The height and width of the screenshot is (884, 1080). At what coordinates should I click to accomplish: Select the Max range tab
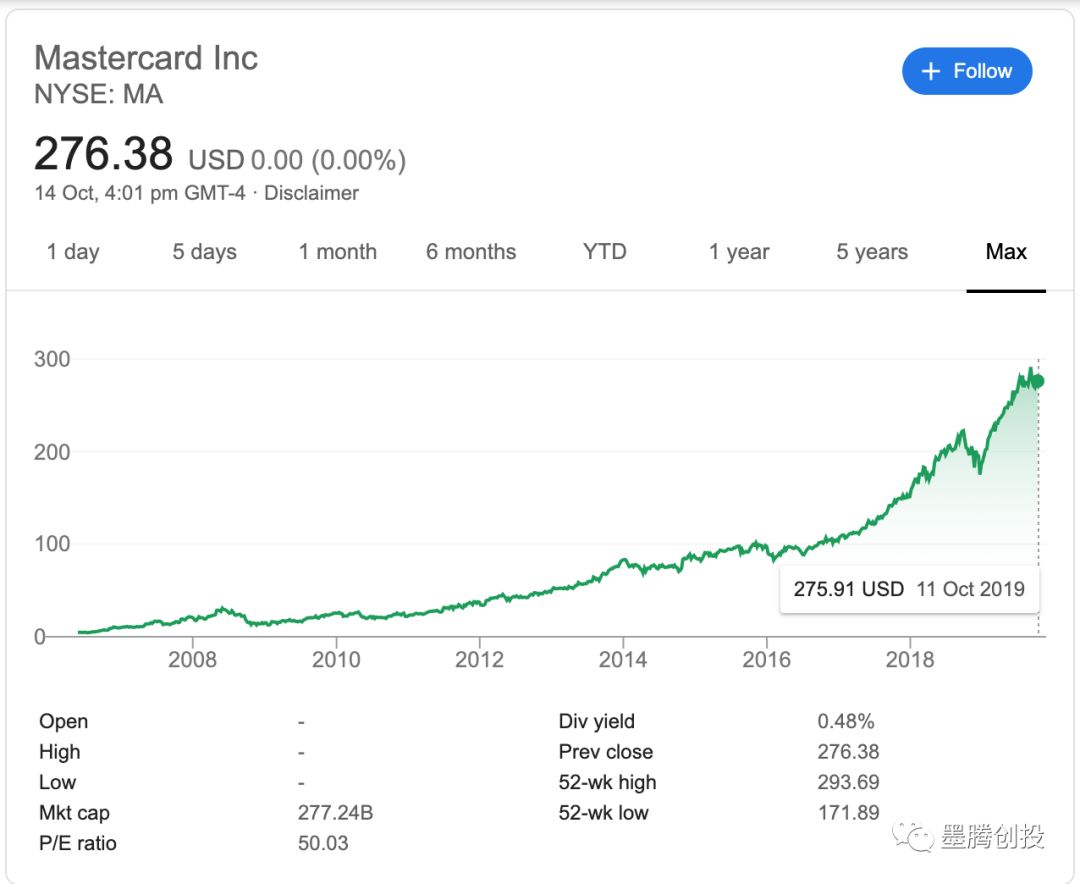point(1006,252)
